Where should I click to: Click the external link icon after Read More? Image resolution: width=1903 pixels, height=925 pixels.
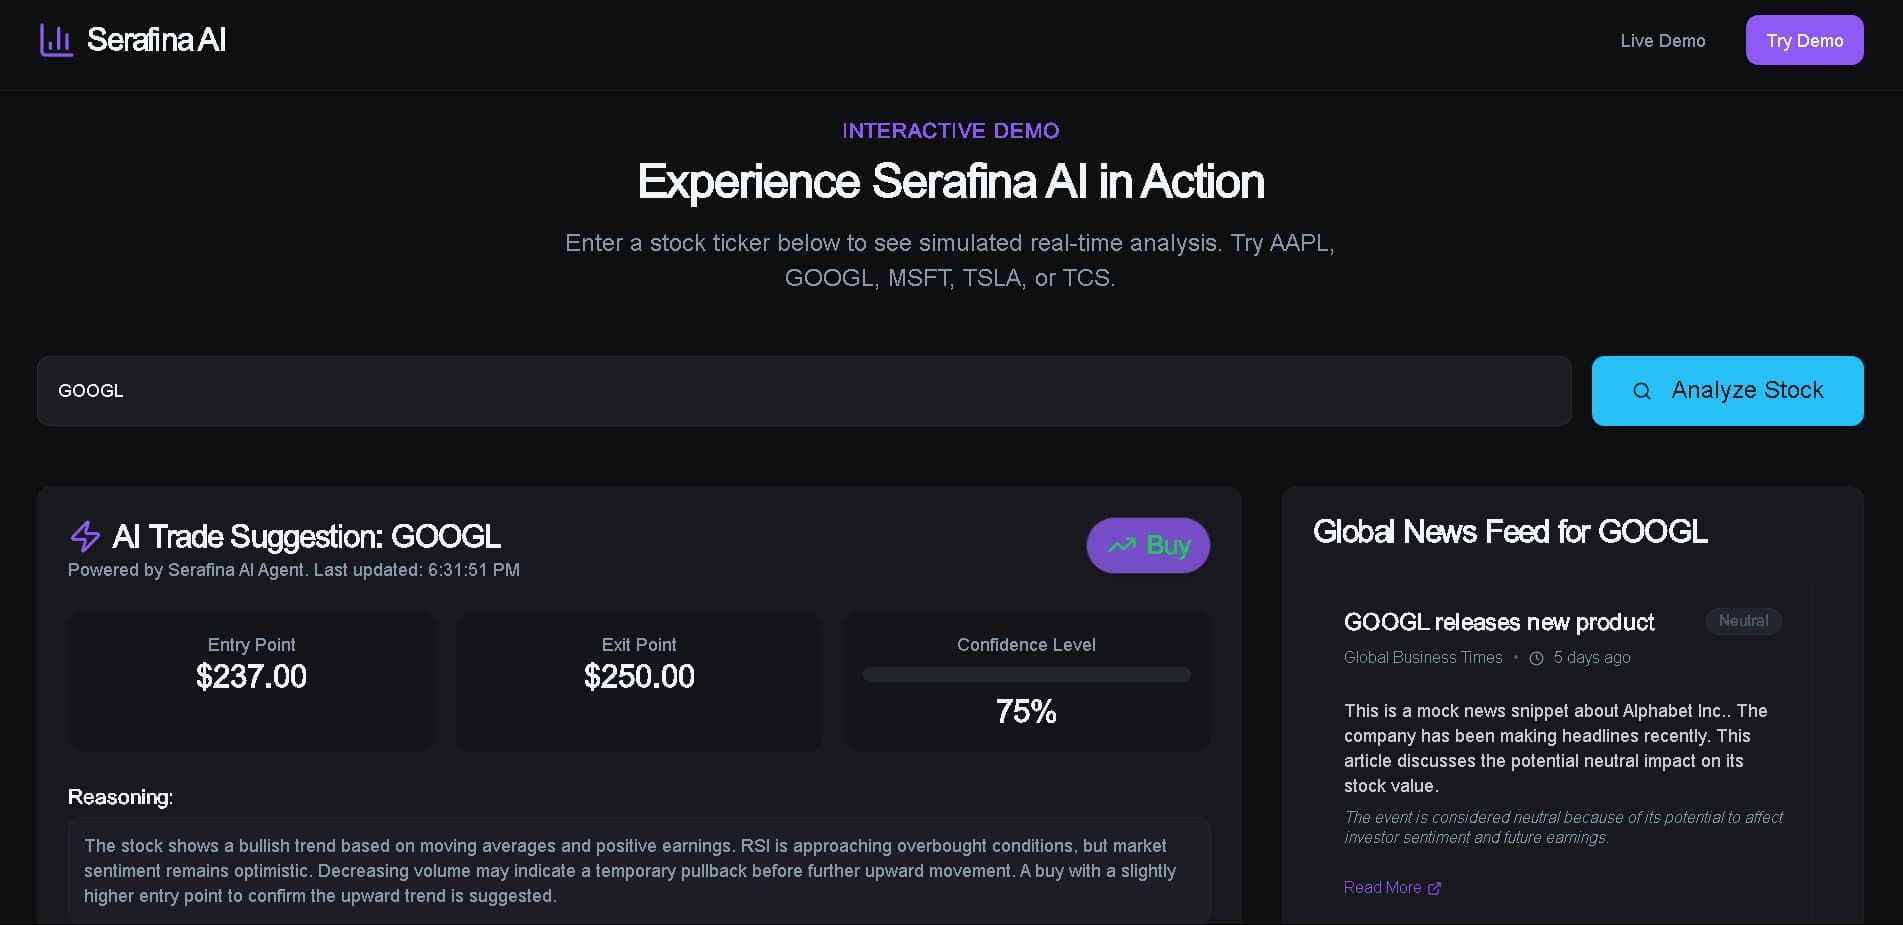[1434, 888]
